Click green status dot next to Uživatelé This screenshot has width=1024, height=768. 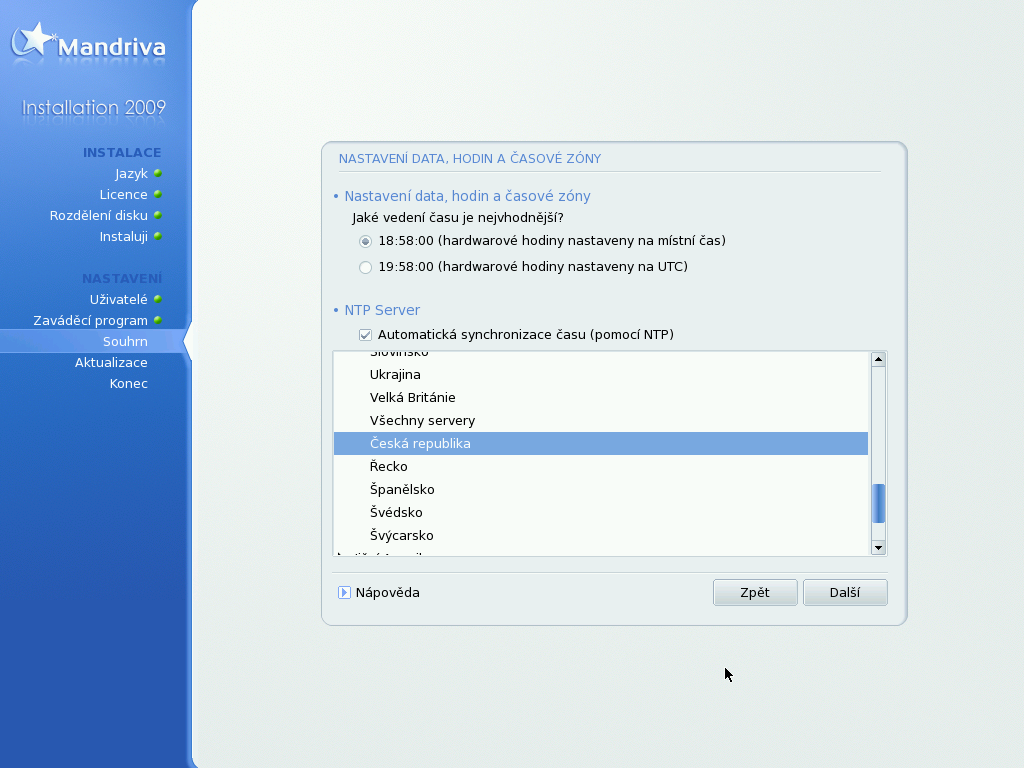coord(158,299)
